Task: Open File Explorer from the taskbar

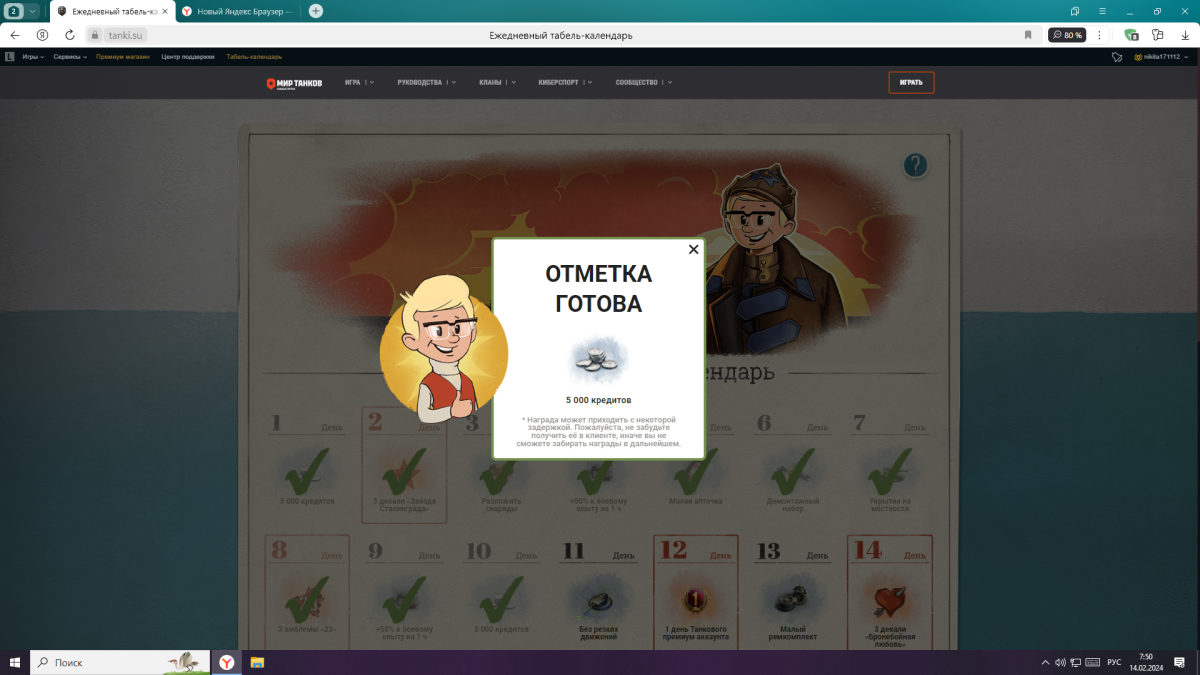Action: (x=257, y=662)
